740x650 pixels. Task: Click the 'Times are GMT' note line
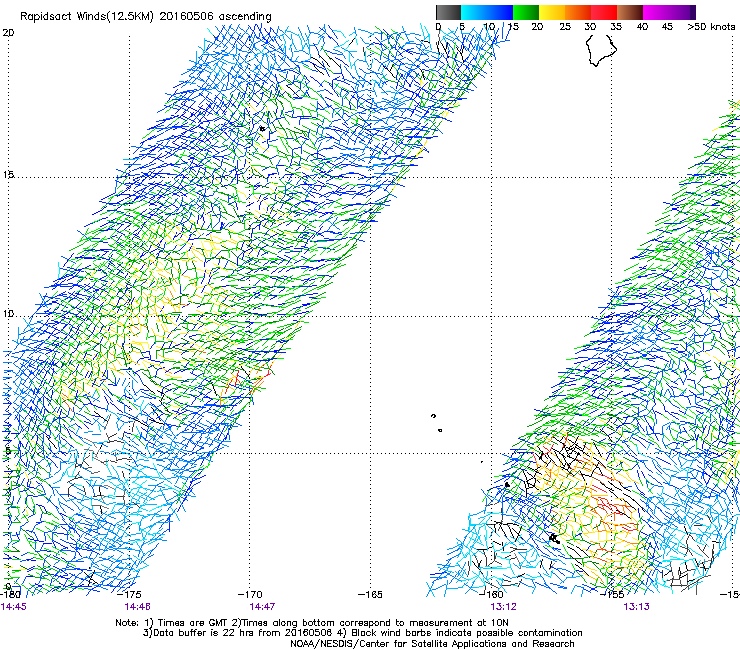[312, 623]
